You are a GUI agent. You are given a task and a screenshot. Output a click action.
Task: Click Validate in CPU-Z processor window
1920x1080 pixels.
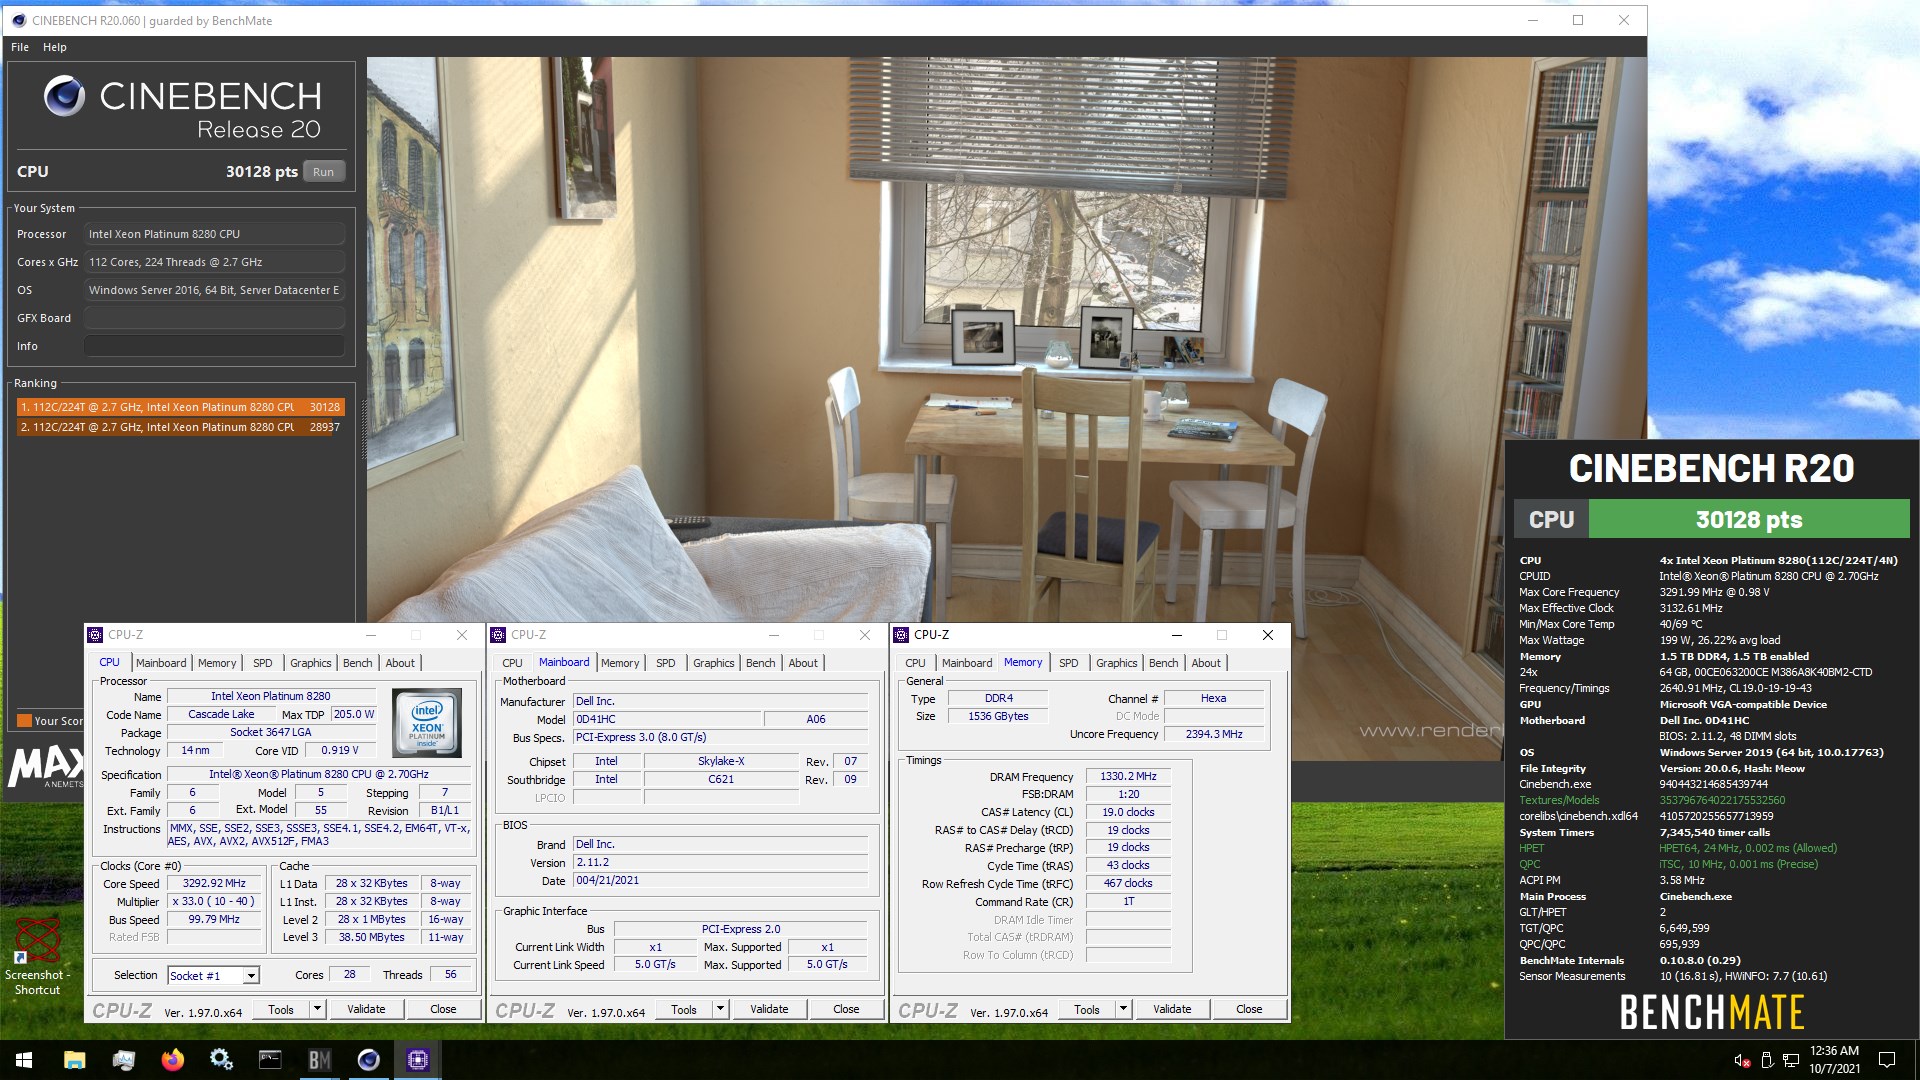click(366, 1009)
